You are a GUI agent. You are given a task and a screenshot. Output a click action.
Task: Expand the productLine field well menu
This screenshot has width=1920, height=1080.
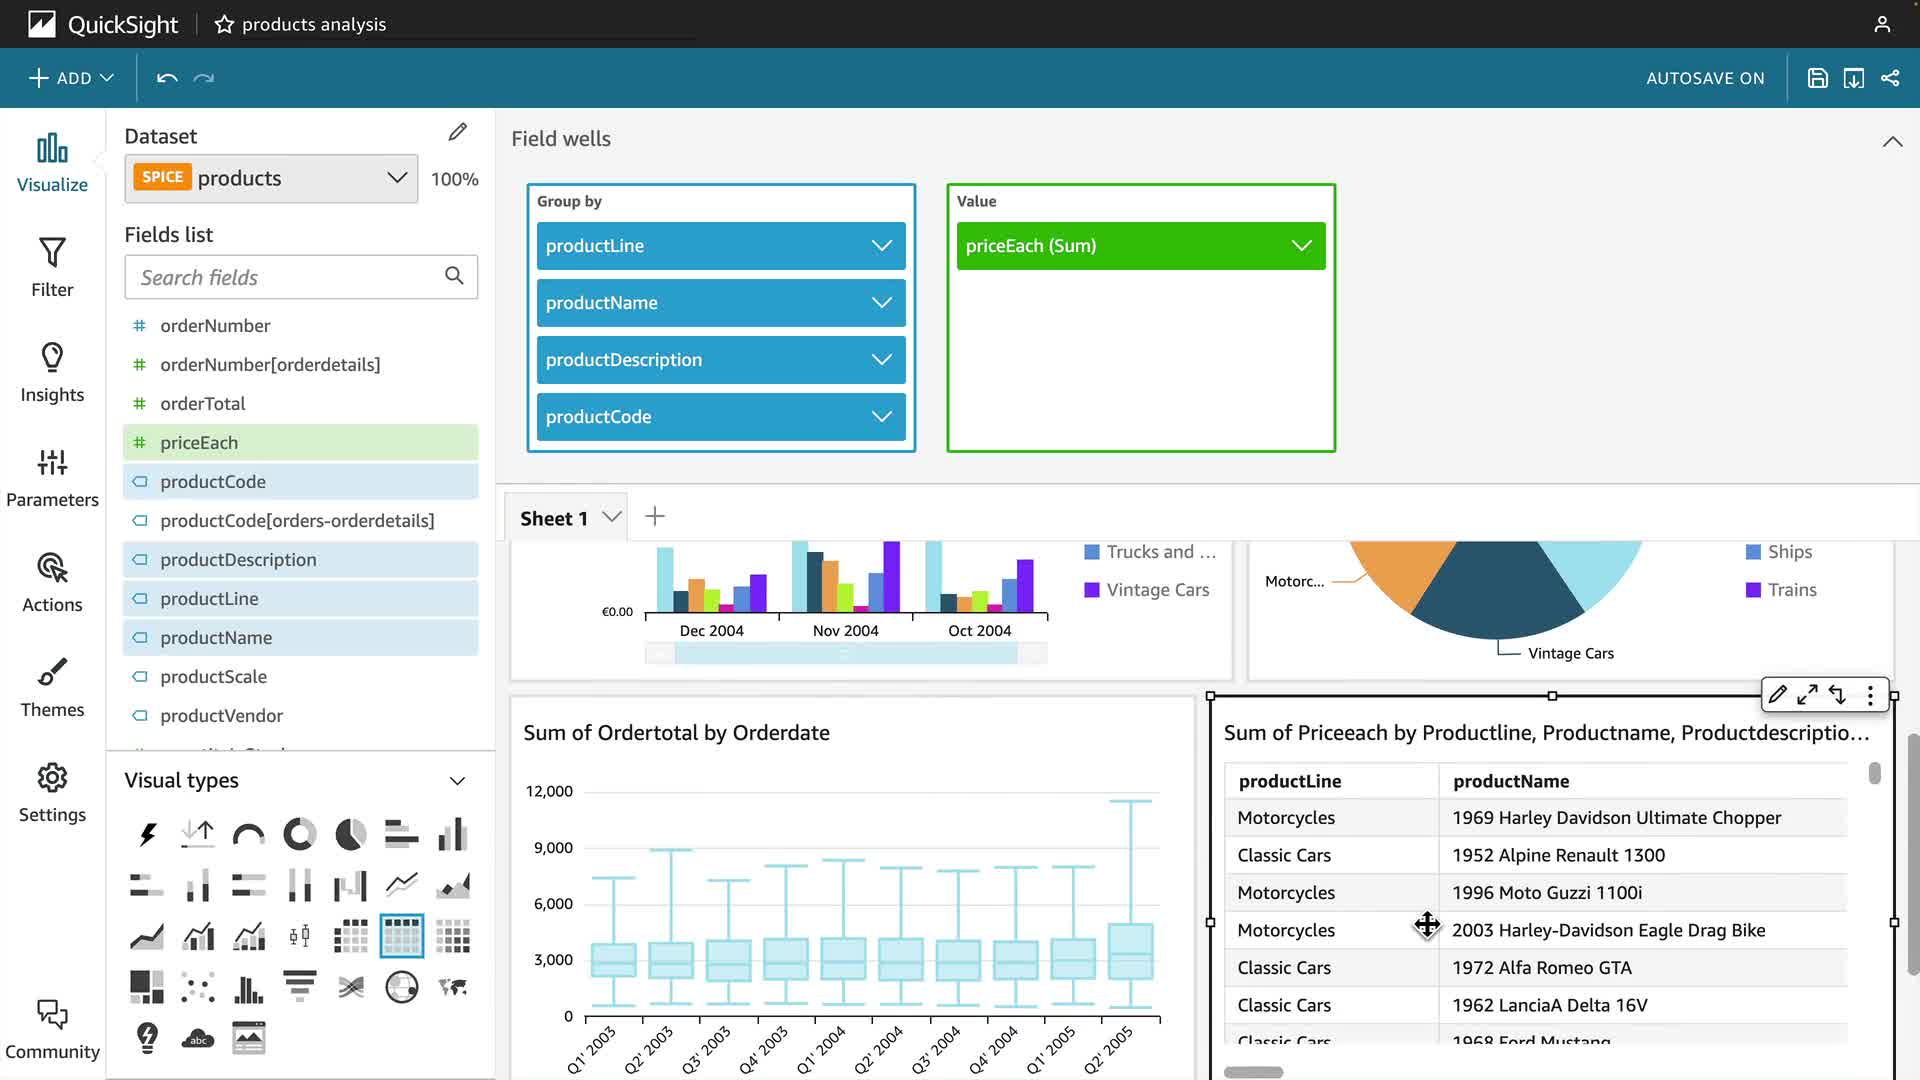tap(881, 246)
